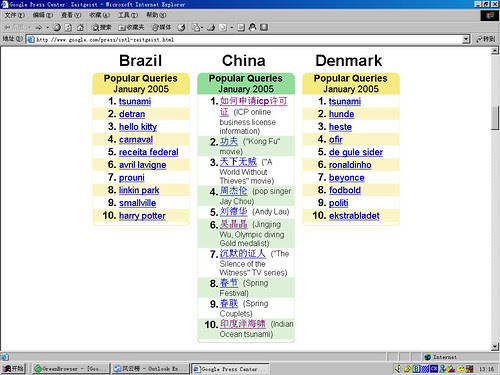Open the 'ronaldinho' link
The width and height of the screenshot is (500, 375).
click(350, 165)
